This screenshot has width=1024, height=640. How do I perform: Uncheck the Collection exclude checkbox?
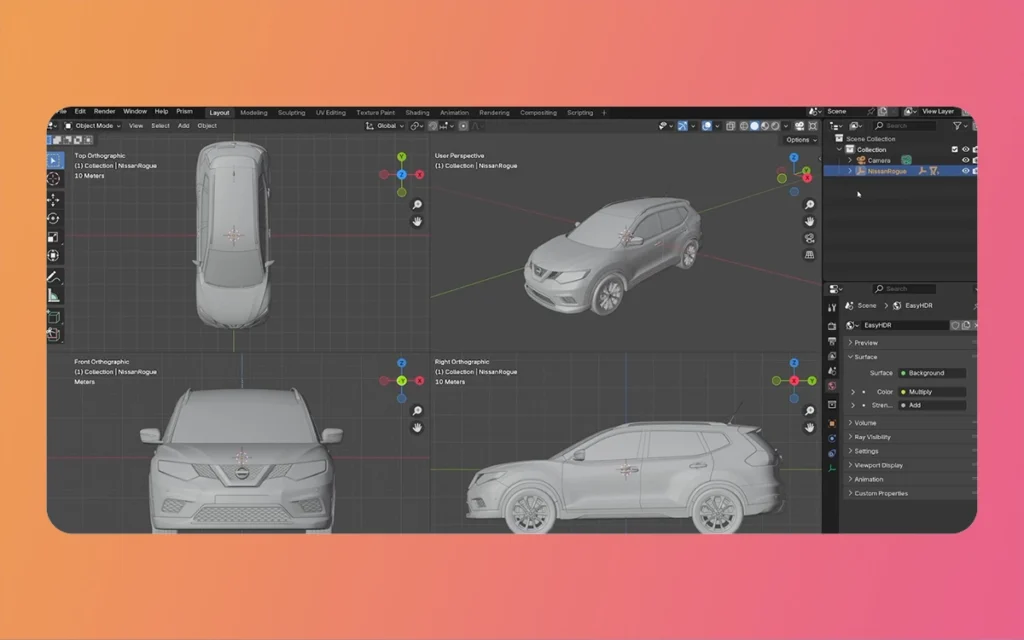coord(955,150)
